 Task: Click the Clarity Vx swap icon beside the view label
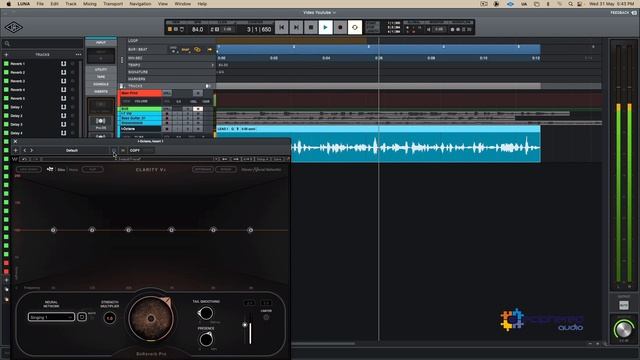[x=50, y=169]
